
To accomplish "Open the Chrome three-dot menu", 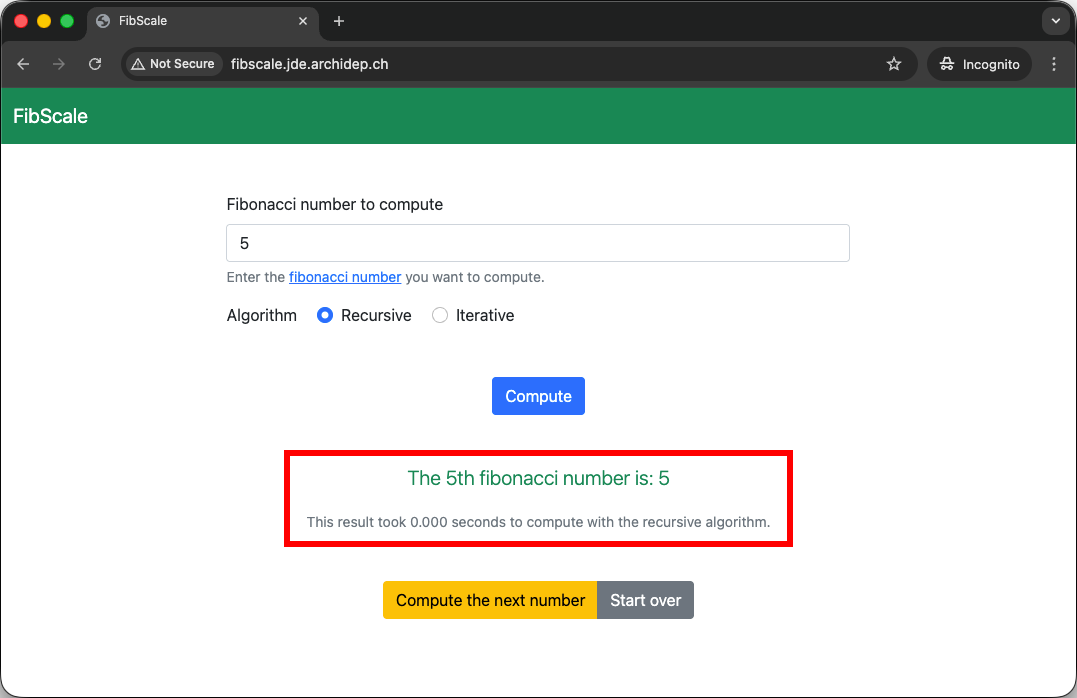I will coord(1054,64).
